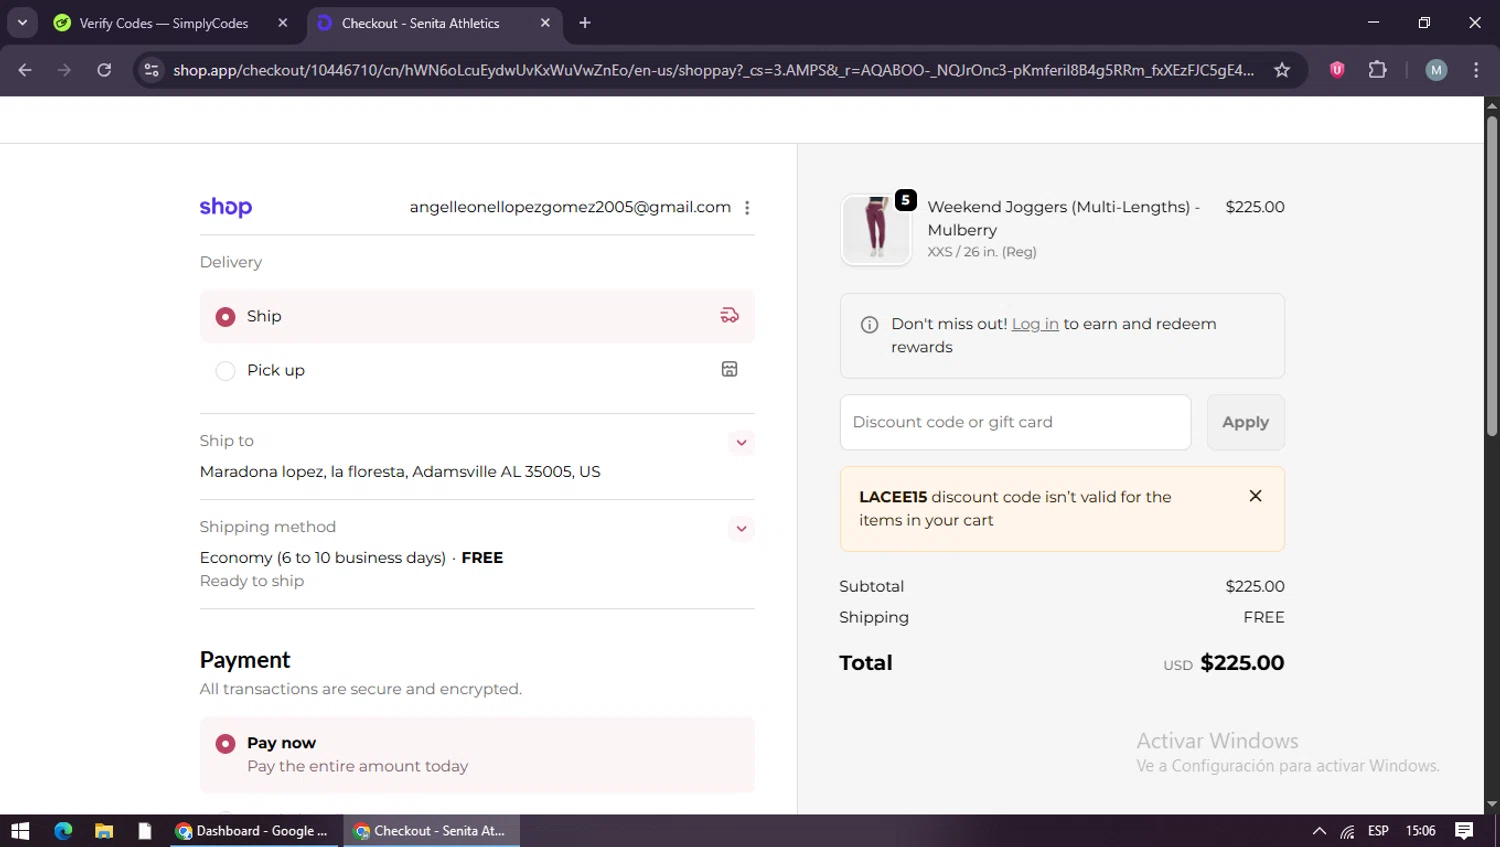Close the Checkout Senita Athletics tab
This screenshot has height=847, width=1500.
(545, 23)
